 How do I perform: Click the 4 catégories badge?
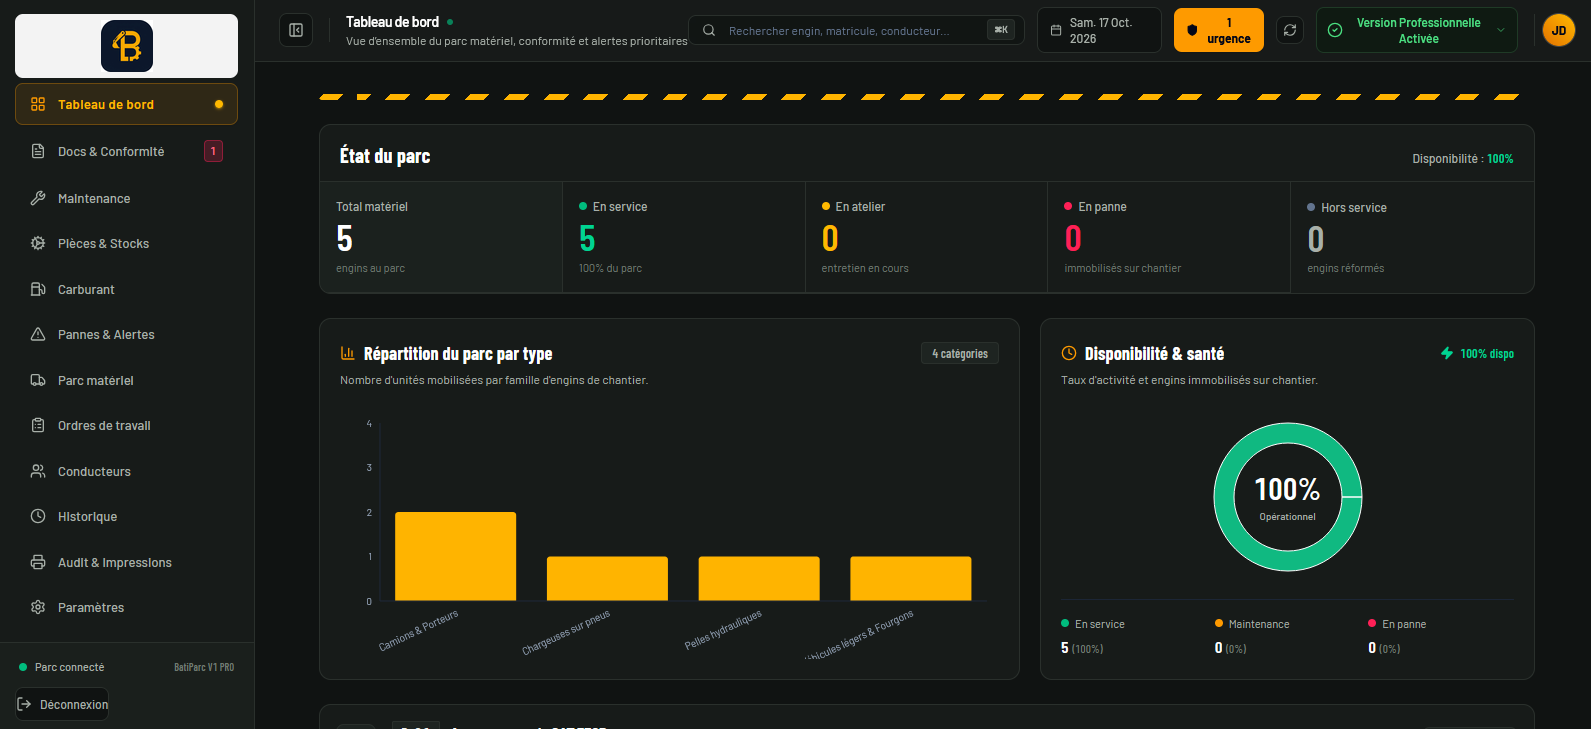(x=960, y=353)
